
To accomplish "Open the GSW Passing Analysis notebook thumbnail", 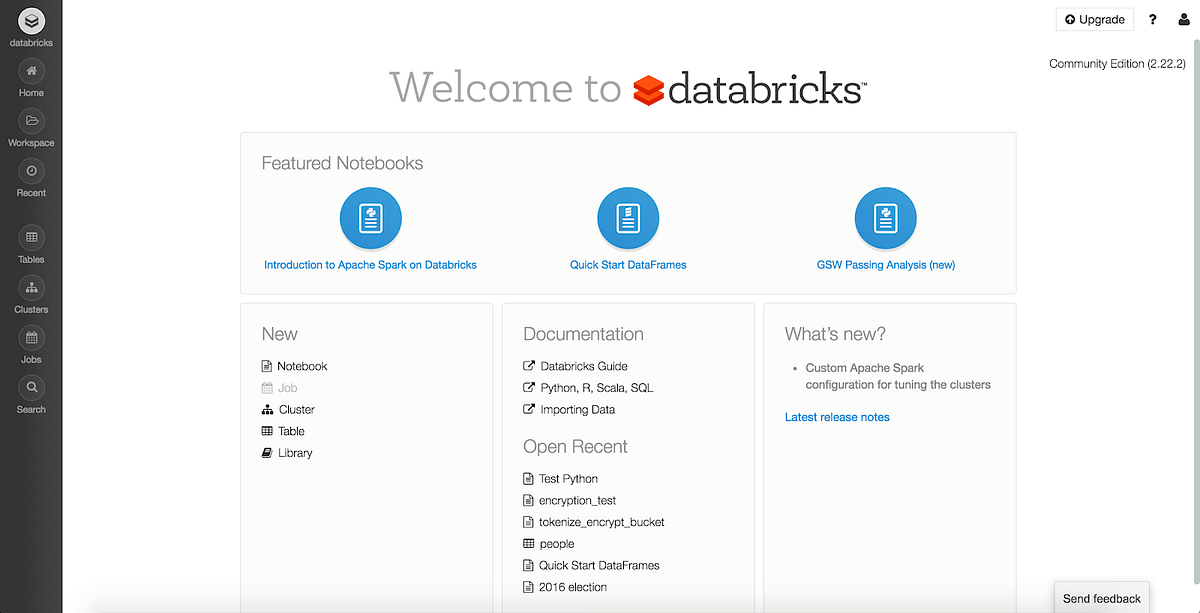I will pyautogui.click(x=885, y=217).
